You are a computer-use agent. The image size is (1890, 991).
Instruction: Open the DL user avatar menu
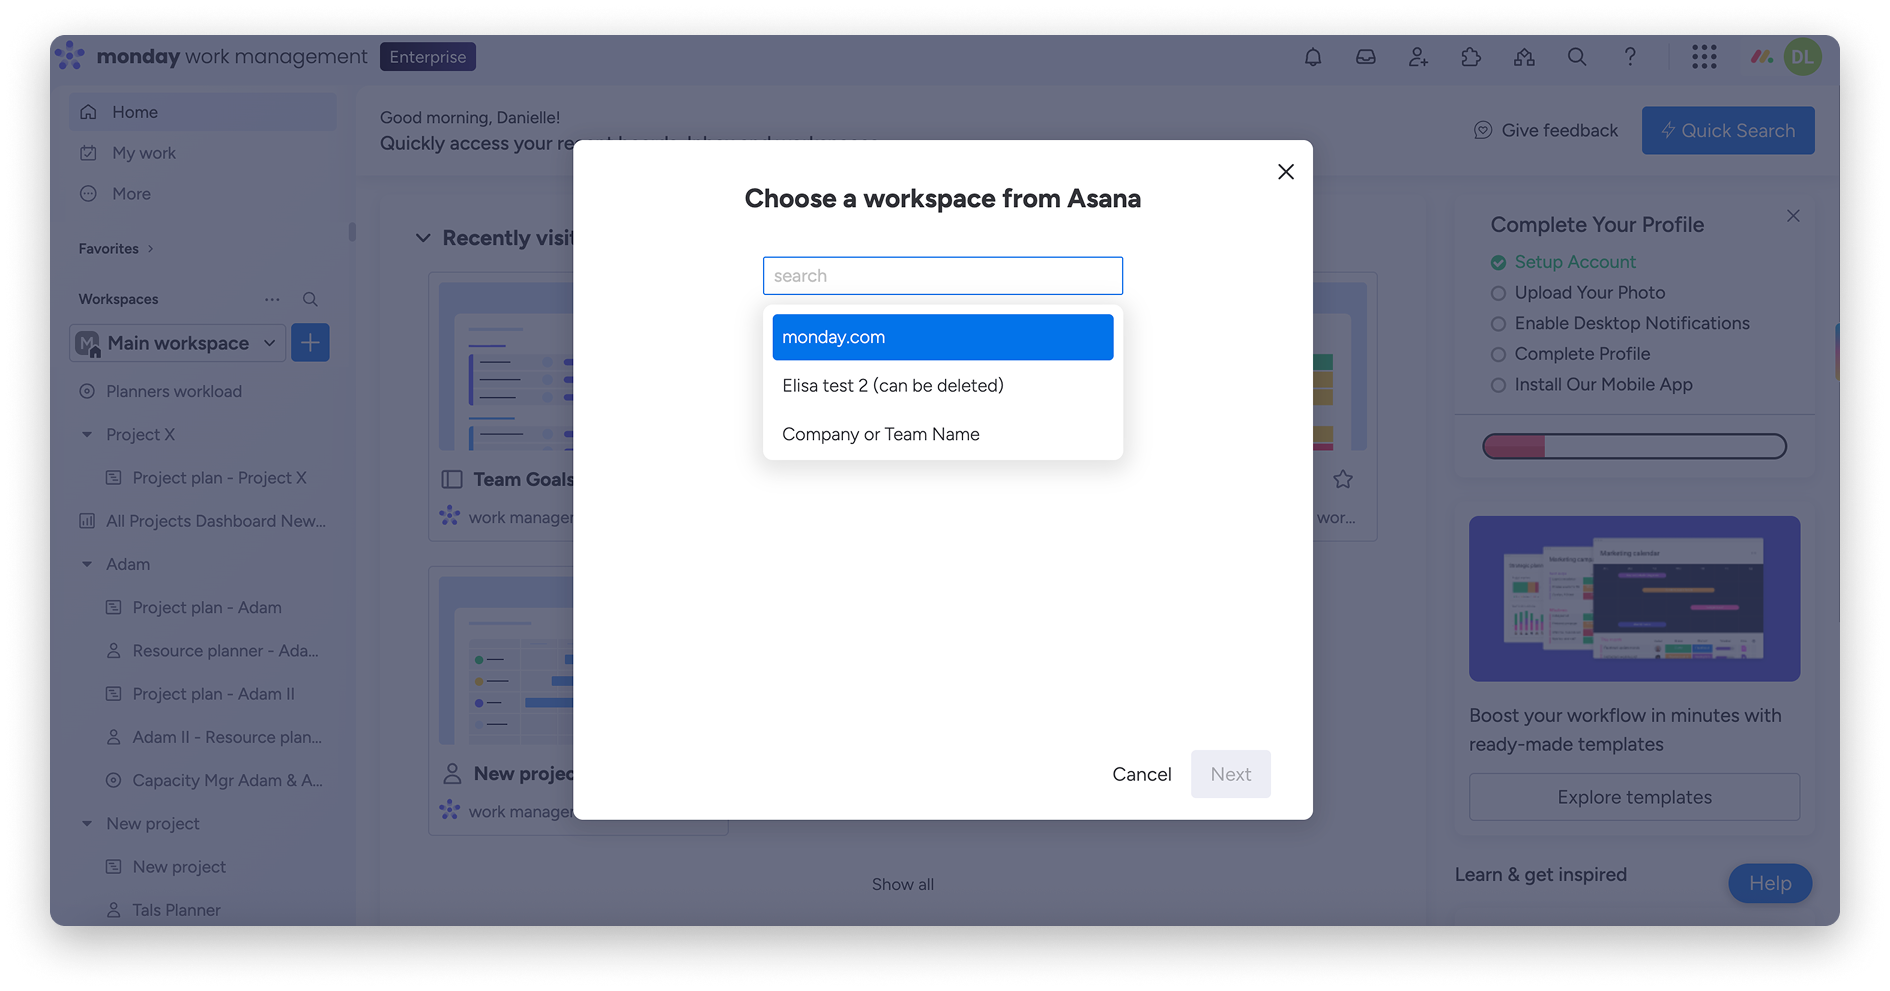[1802, 57]
